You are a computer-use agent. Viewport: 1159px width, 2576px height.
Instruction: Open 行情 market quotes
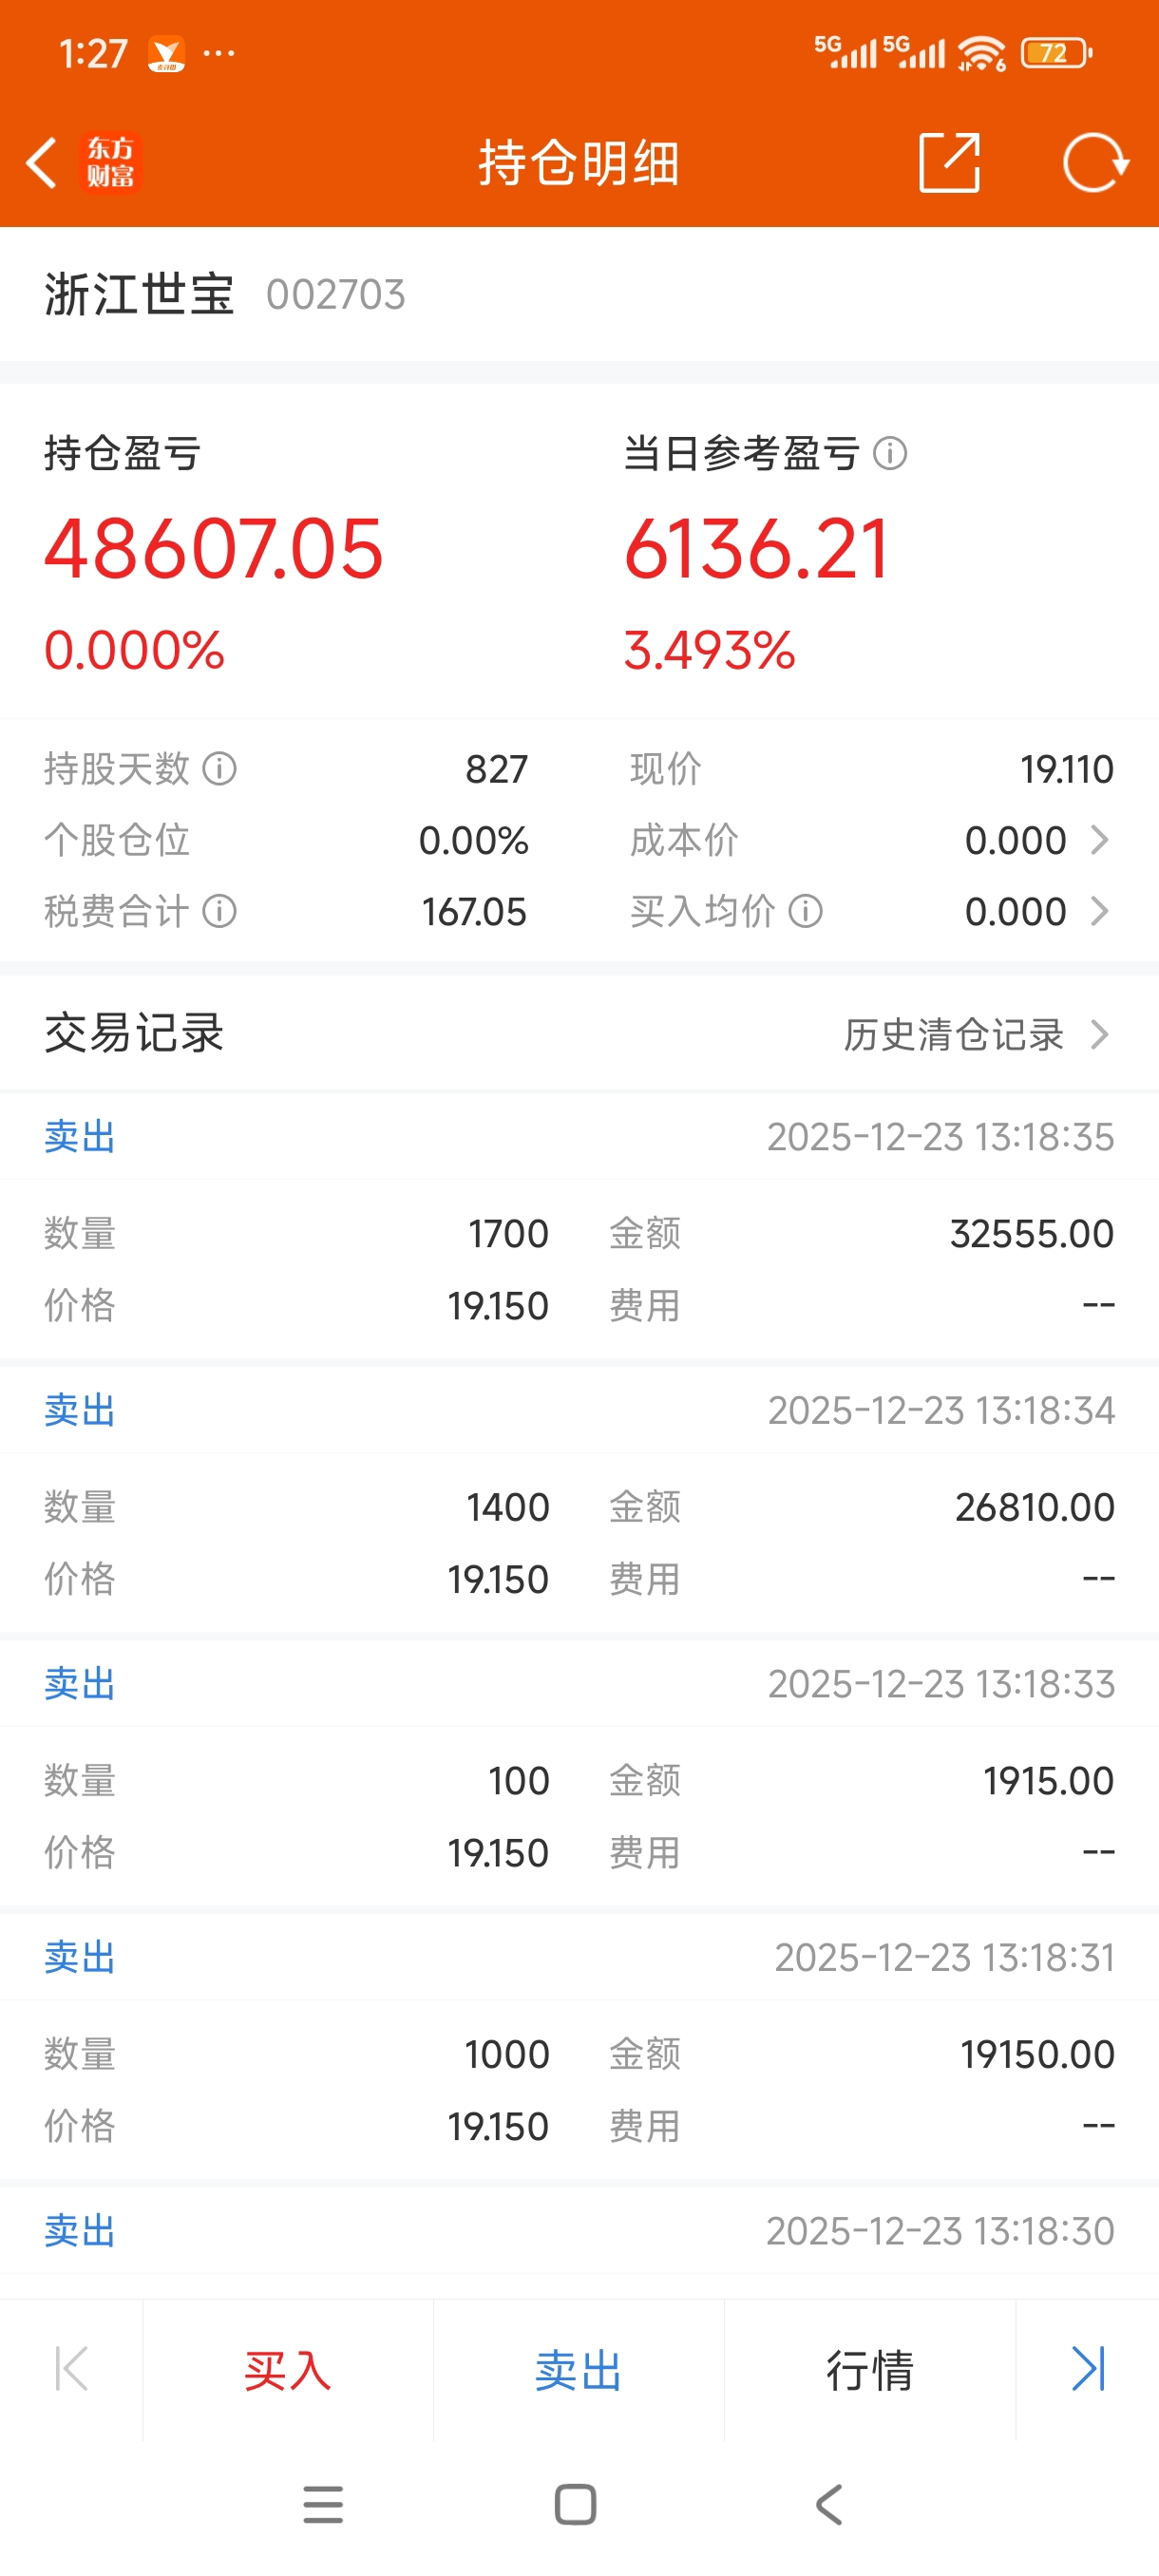click(x=869, y=2371)
